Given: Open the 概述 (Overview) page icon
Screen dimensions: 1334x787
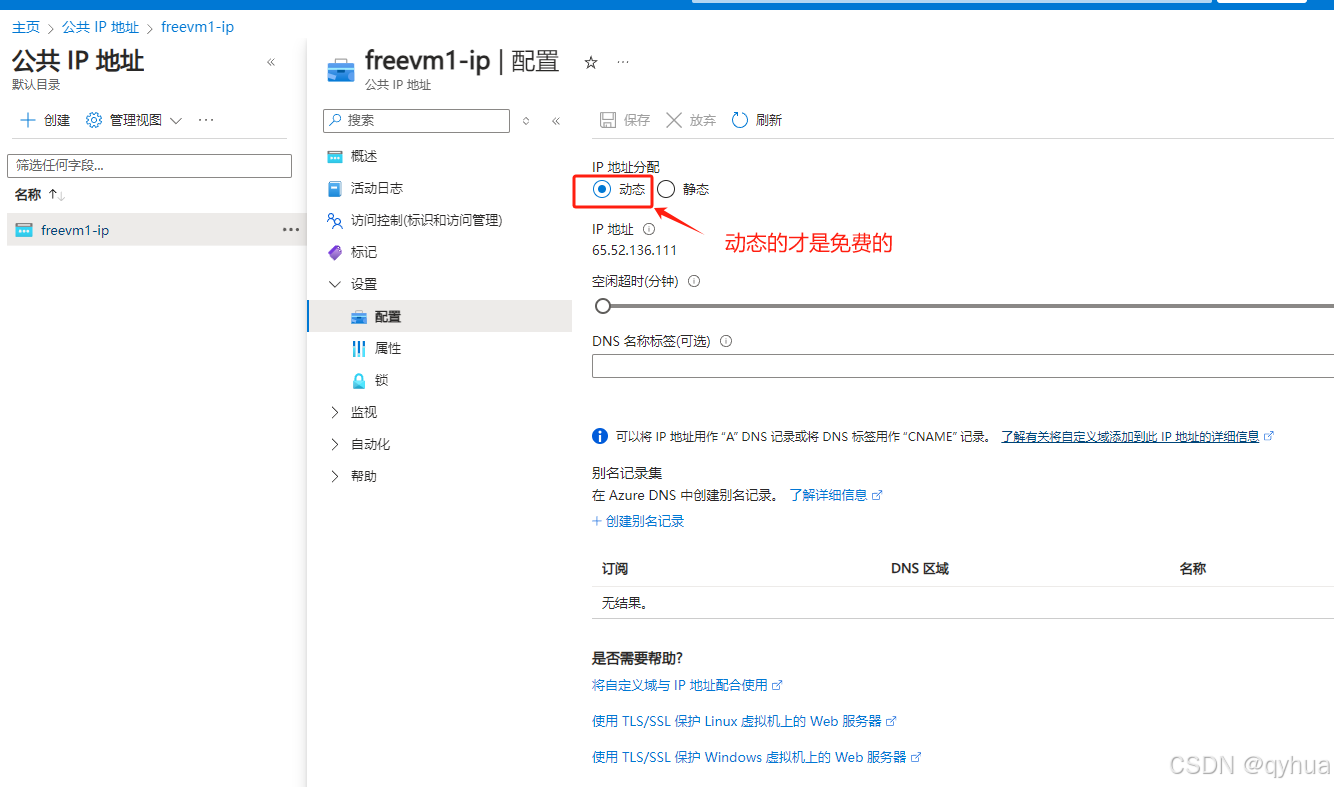Looking at the screenshot, I should 335,155.
